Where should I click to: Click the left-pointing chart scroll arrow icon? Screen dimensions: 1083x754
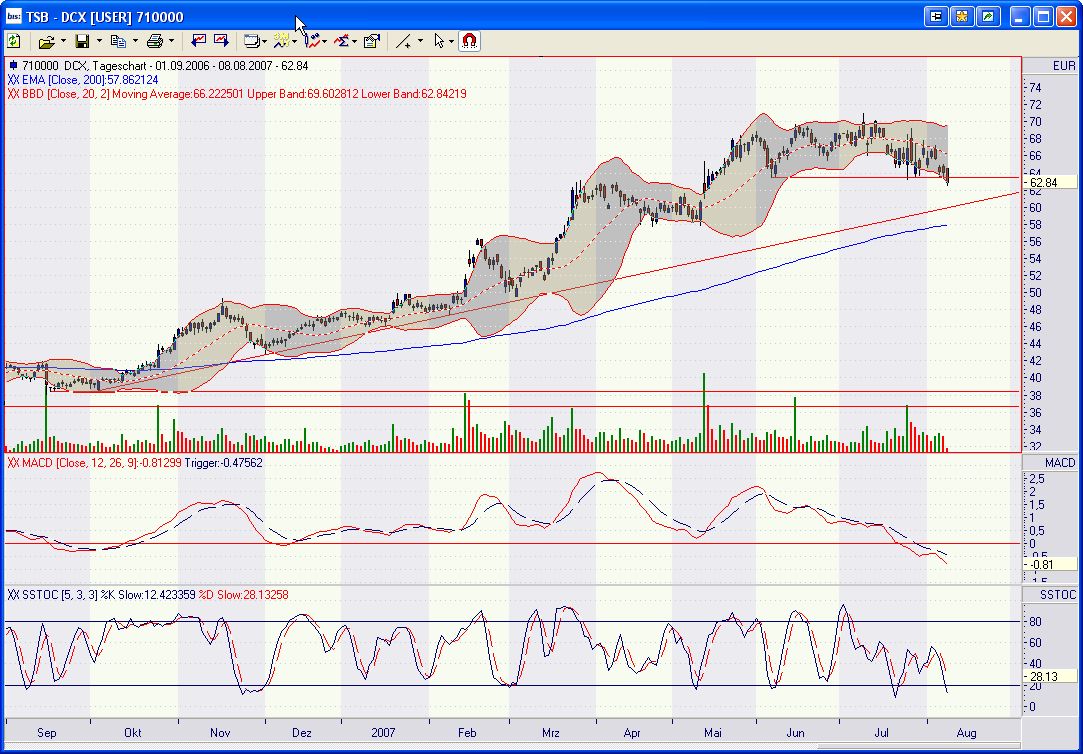click(x=198, y=41)
